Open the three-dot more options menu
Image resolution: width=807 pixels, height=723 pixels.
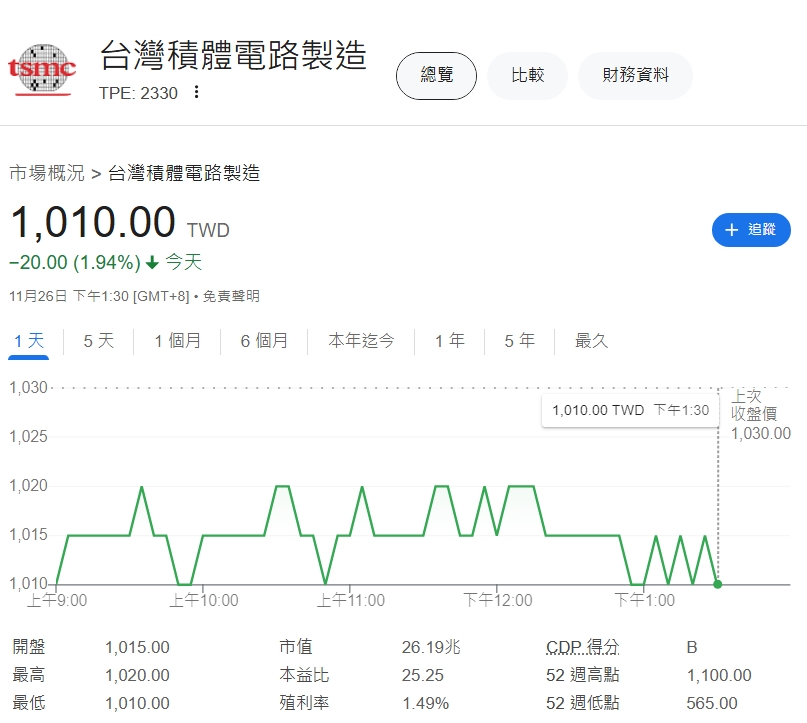[x=196, y=93]
